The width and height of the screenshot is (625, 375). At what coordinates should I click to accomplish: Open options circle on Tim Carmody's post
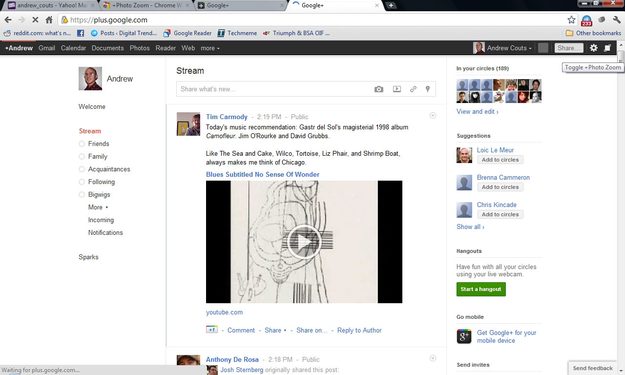click(432, 116)
